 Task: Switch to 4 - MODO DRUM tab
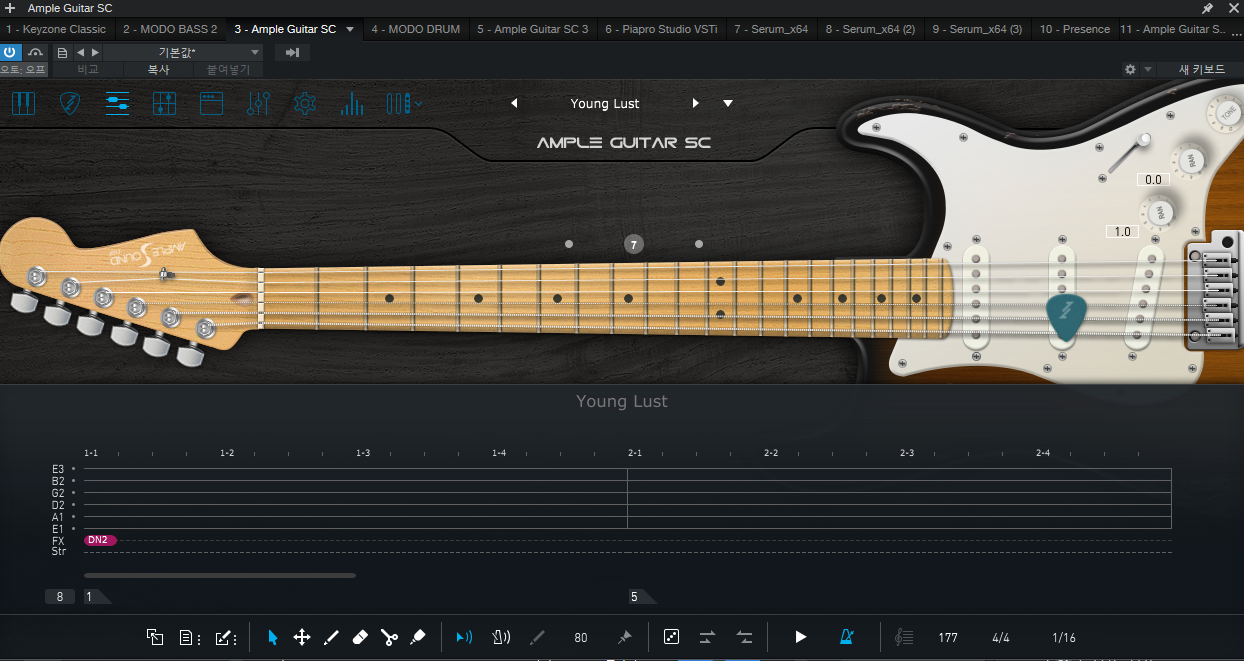(x=416, y=29)
